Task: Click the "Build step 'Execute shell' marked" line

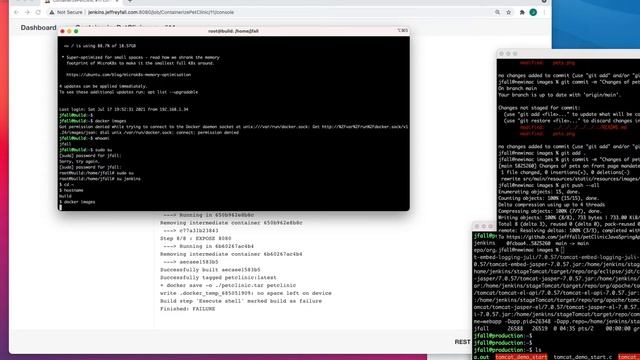Action: (241, 301)
